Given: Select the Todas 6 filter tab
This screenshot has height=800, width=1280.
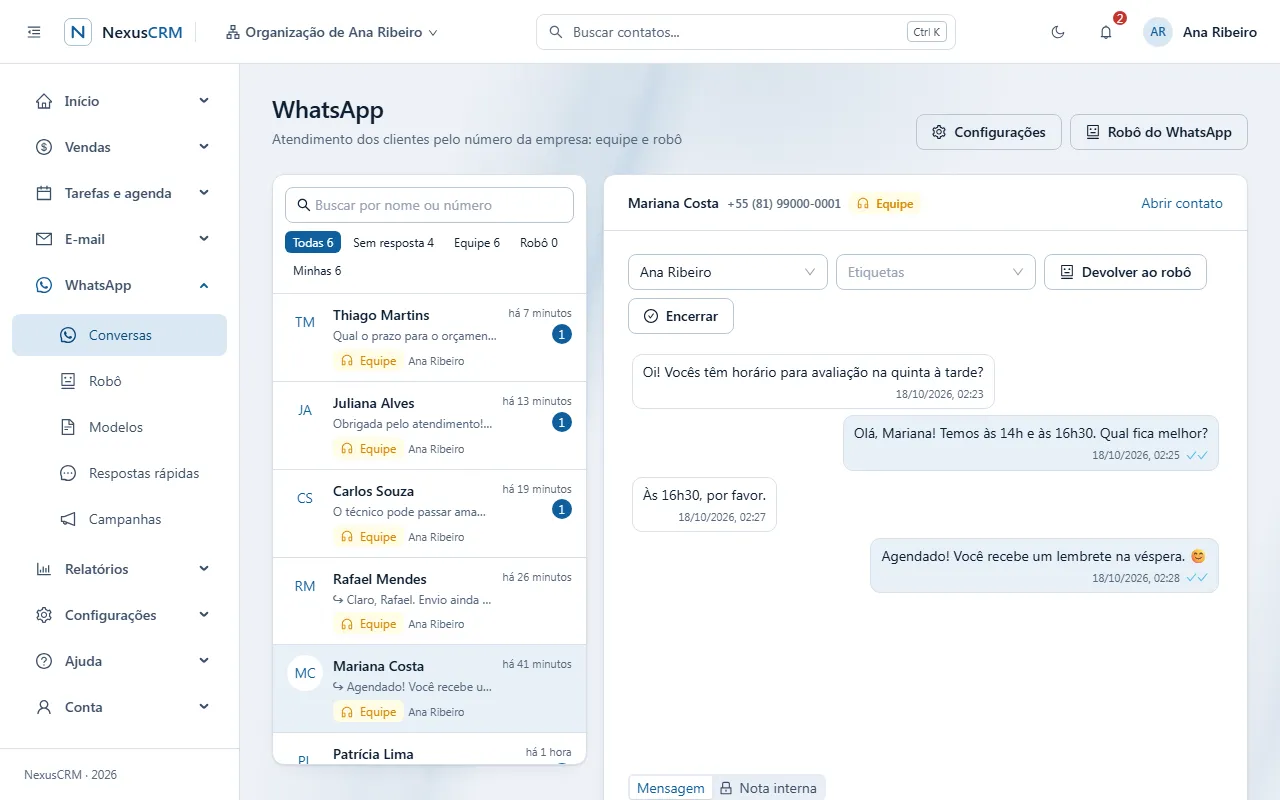Looking at the screenshot, I should (313, 243).
